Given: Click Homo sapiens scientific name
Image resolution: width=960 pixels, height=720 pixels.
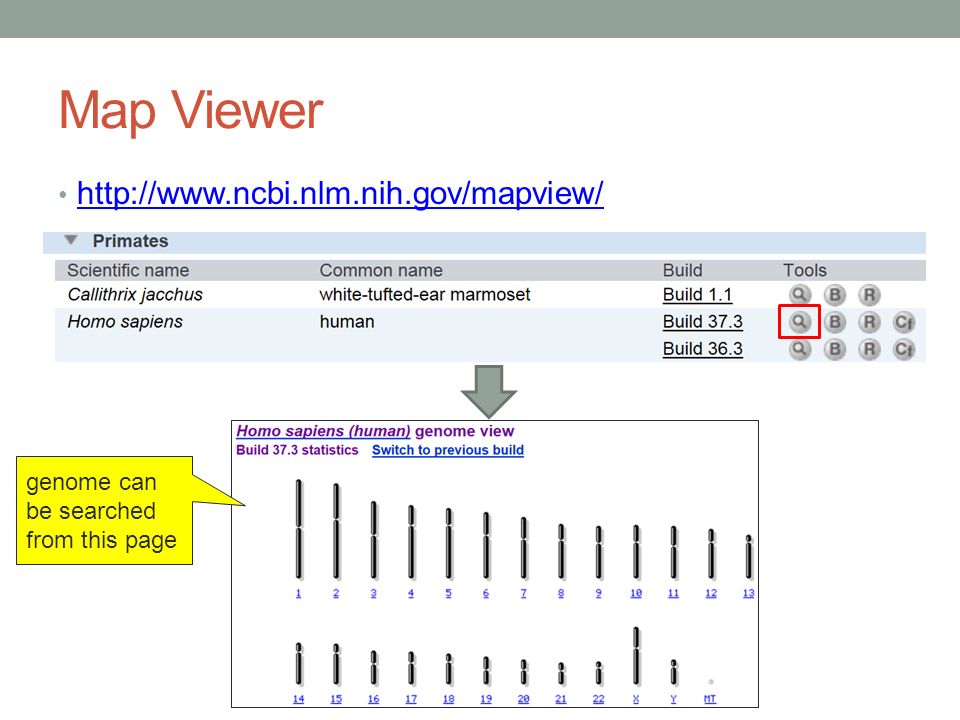Looking at the screenshot, I should (125, 322).
